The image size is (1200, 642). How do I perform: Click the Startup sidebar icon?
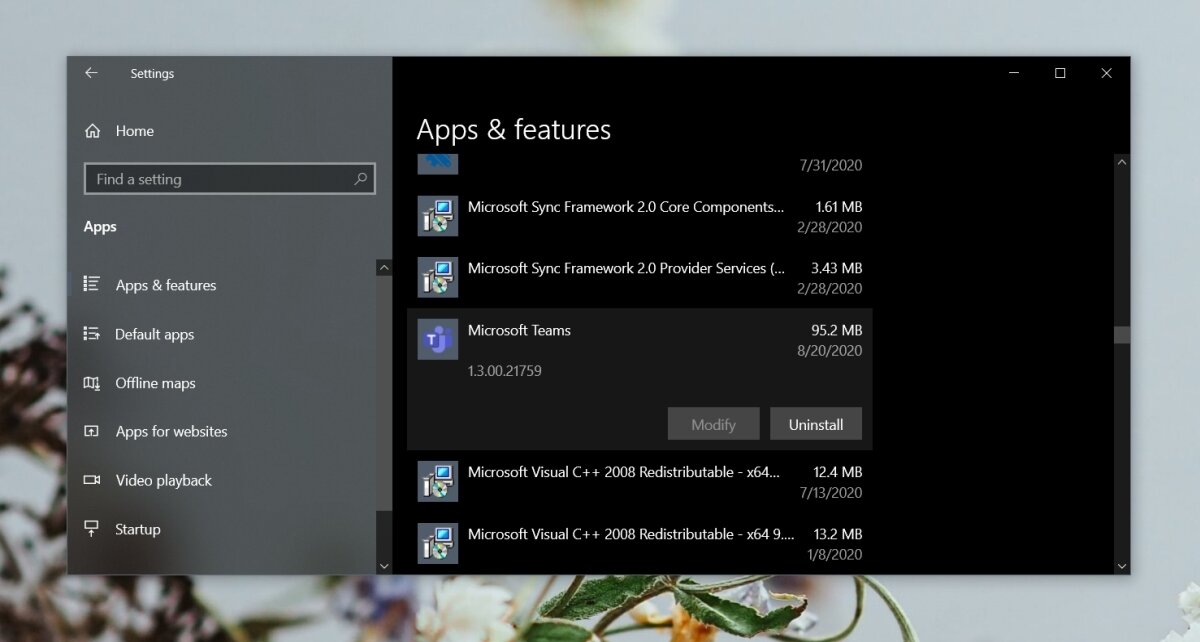(92, 529)
